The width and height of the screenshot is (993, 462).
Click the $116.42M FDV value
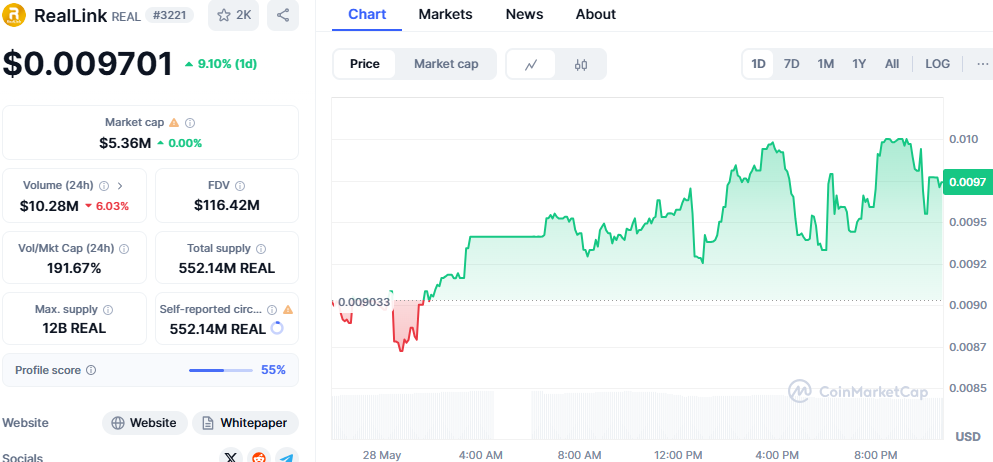coord(227,205)
